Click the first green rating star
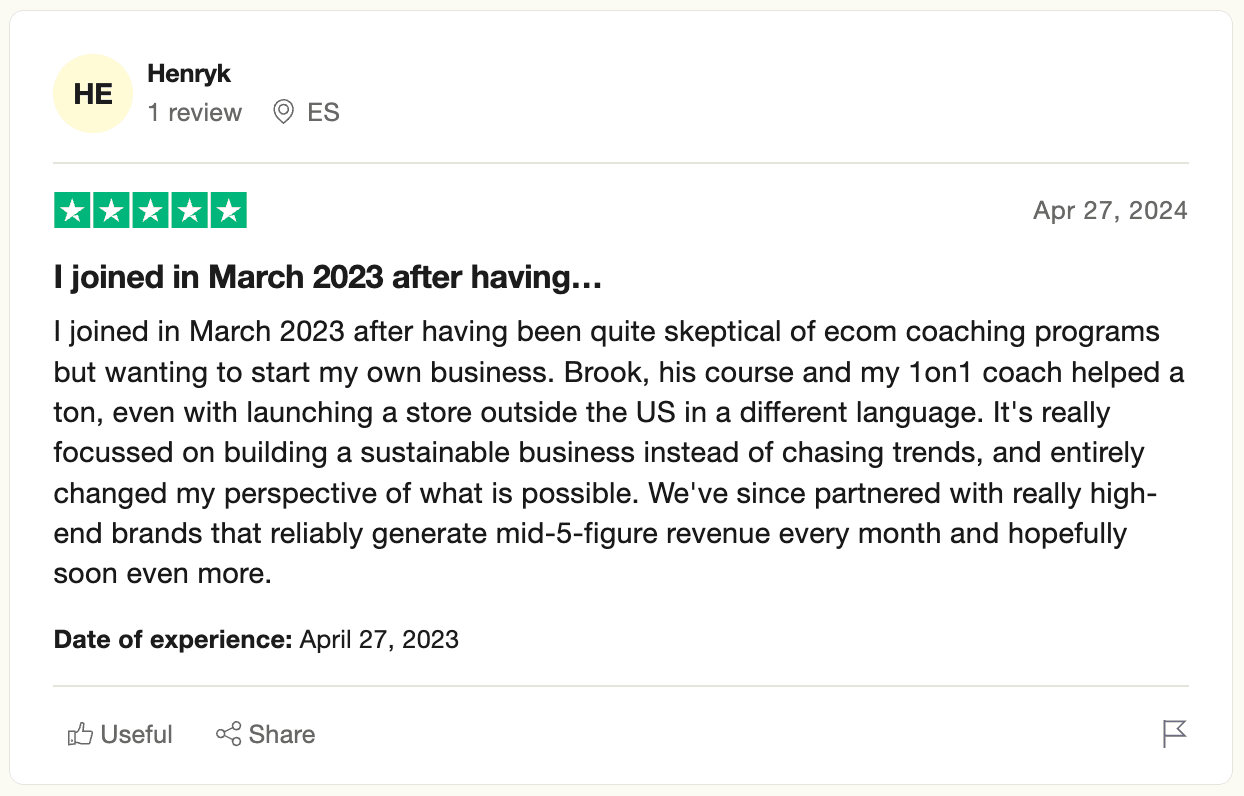This screenshot has width=1244, height=796. coord(72,211)
